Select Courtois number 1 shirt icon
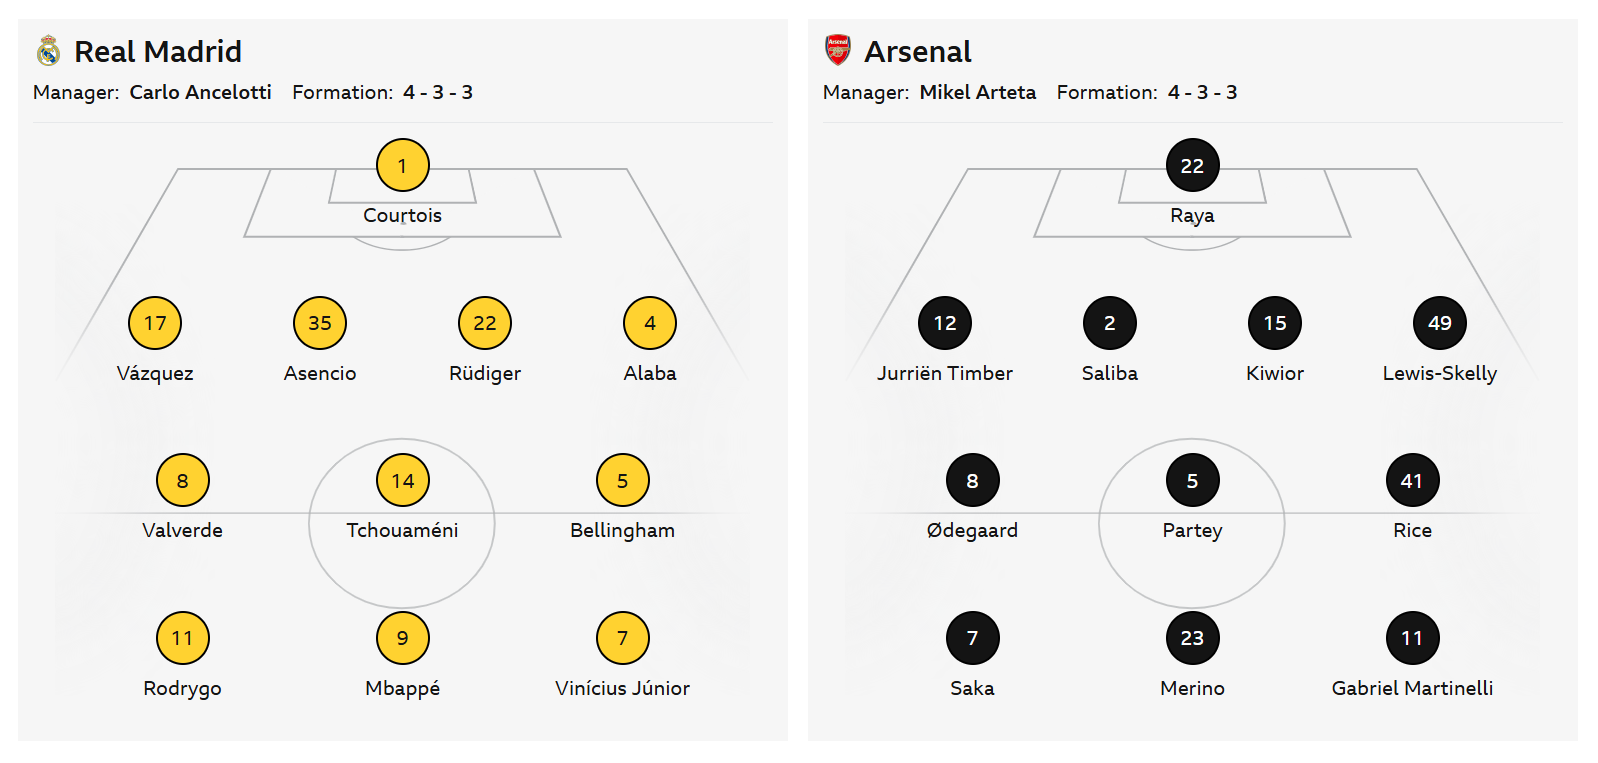The width and height of the screenshot is (1598, 763). (403, 165)
